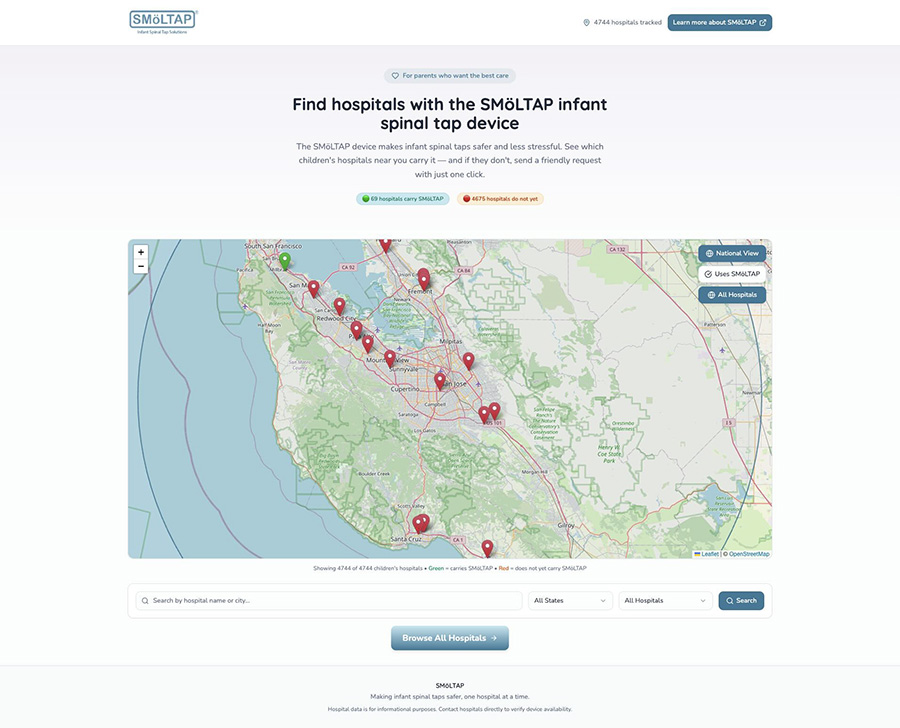
Task: Click Browse All Hospitals button
Action: click(x=449, y=638)
